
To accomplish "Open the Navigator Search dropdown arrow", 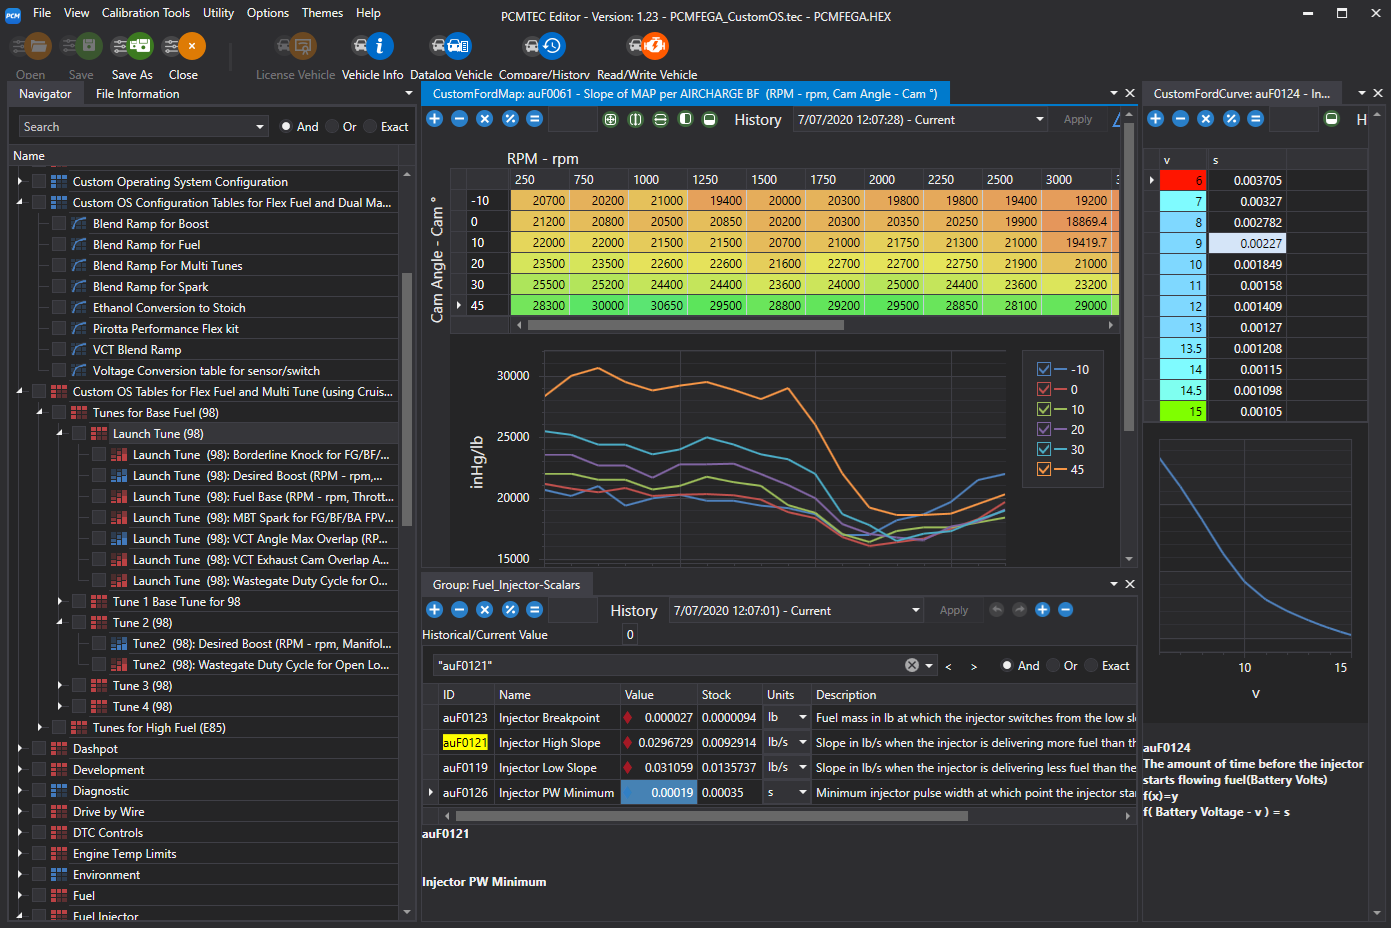I will 260,127.
